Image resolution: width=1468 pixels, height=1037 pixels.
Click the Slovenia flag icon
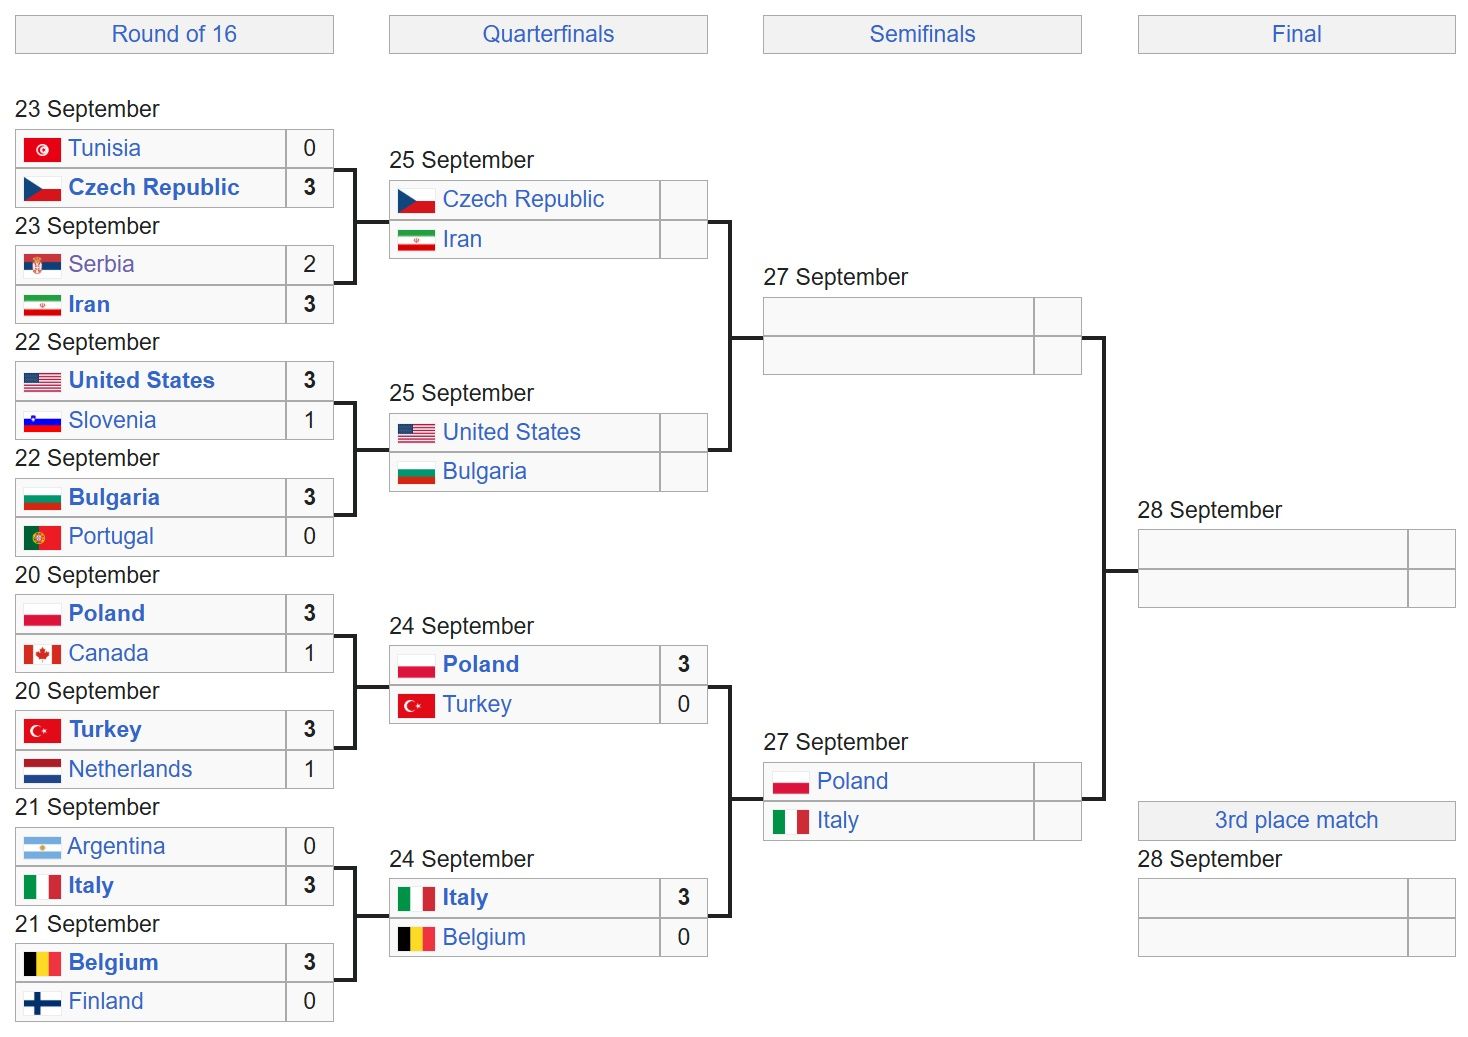[x=42, y=422]
